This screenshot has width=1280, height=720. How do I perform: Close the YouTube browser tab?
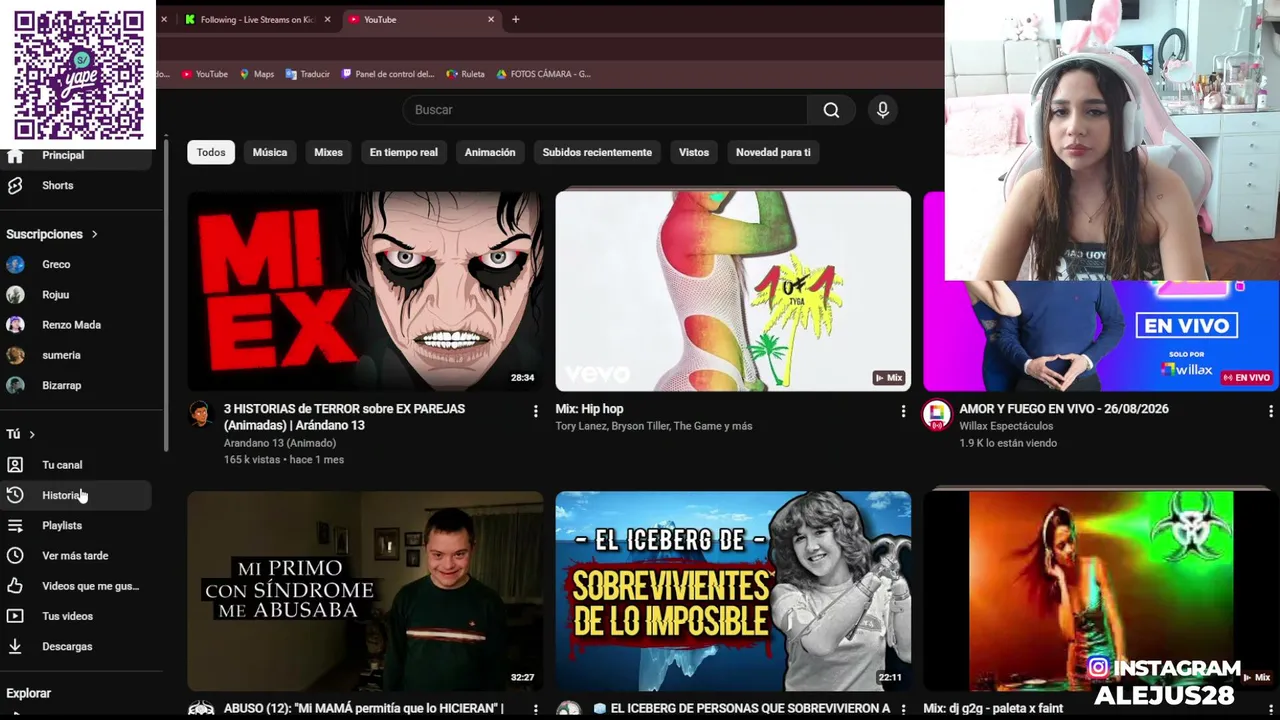click(491, 19)
